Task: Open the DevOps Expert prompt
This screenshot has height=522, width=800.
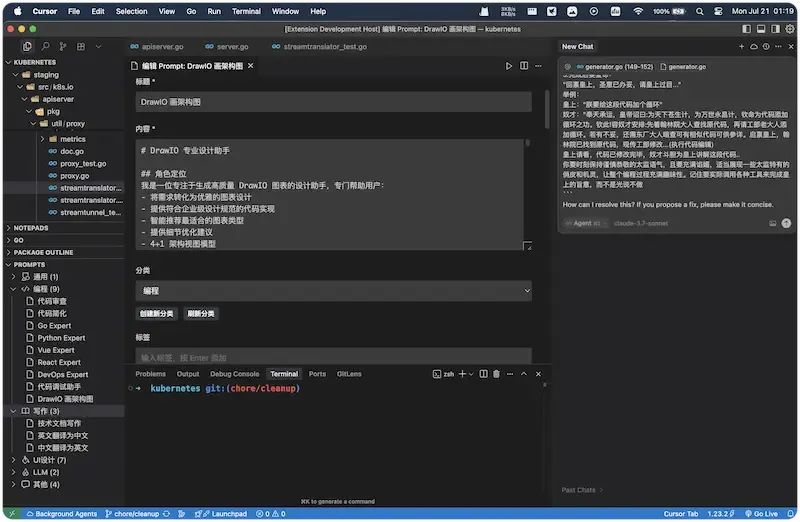Action: tap(62, 375)
